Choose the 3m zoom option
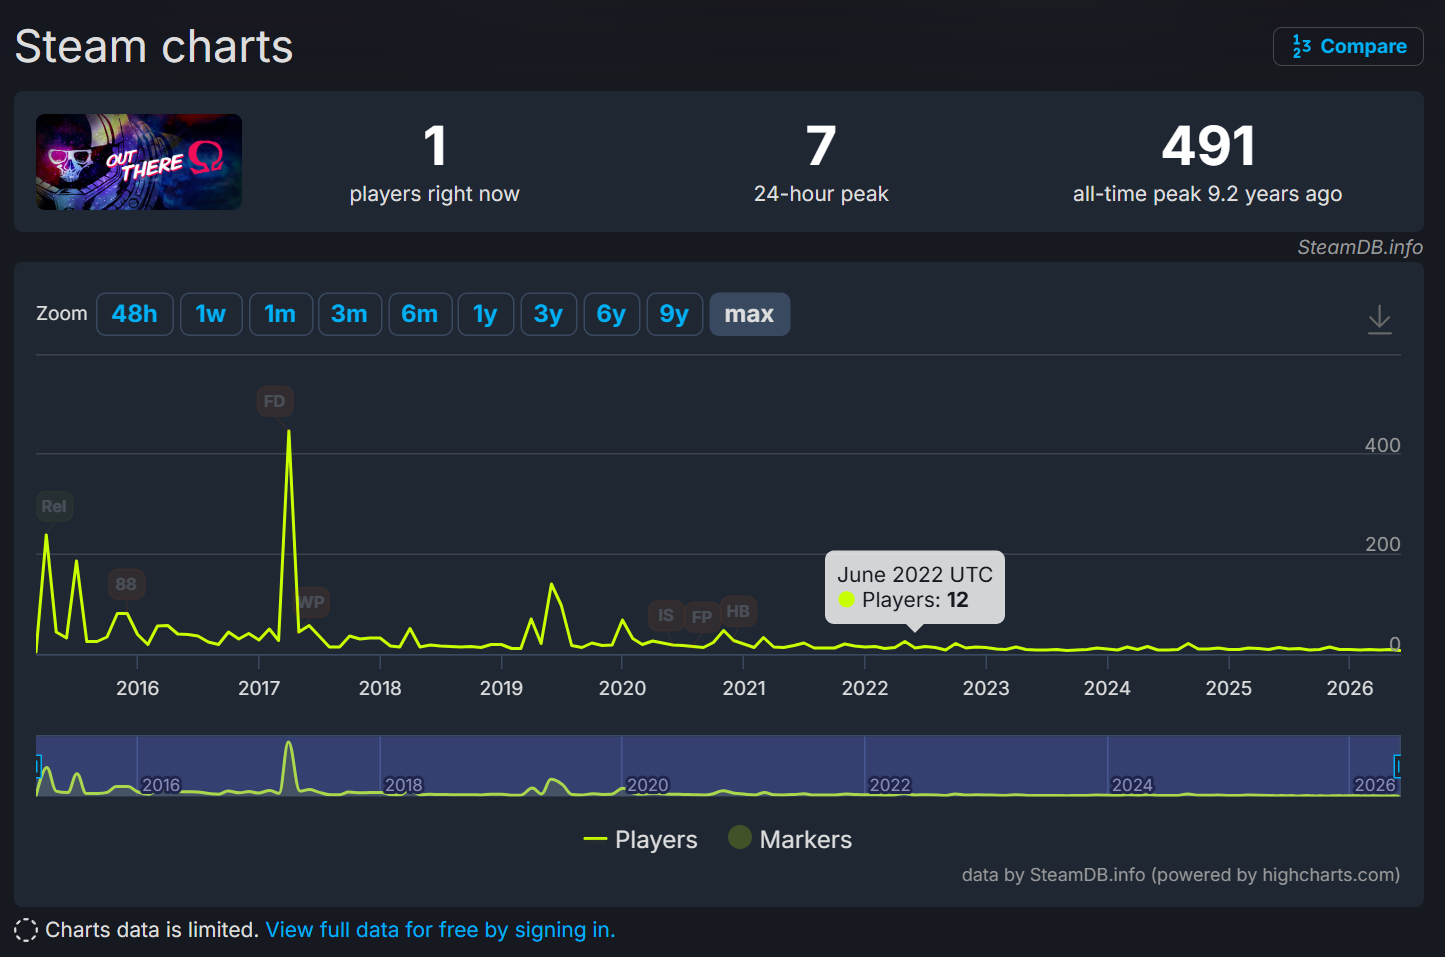Viewport: 1445px width, 957px height. tap(349, 314)
